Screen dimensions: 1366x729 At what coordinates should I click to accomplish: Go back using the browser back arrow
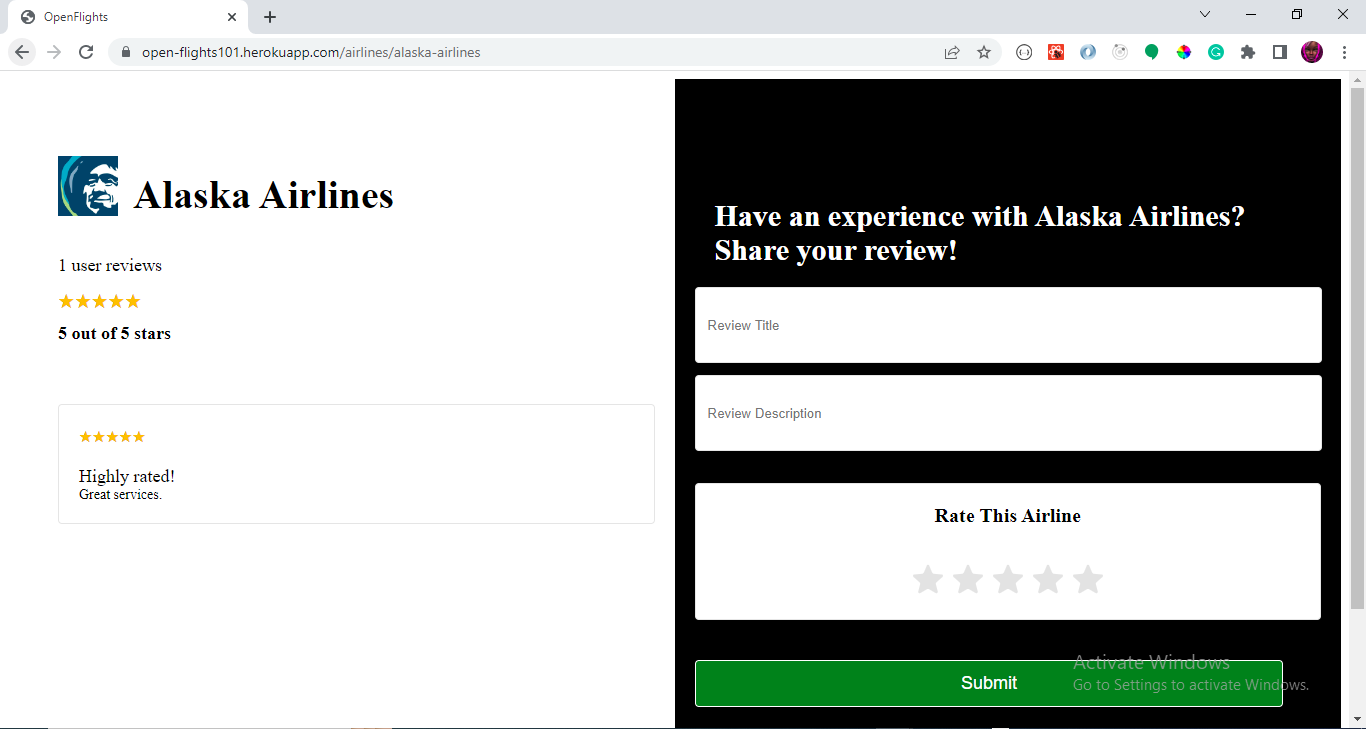click(x=22, y=52)
